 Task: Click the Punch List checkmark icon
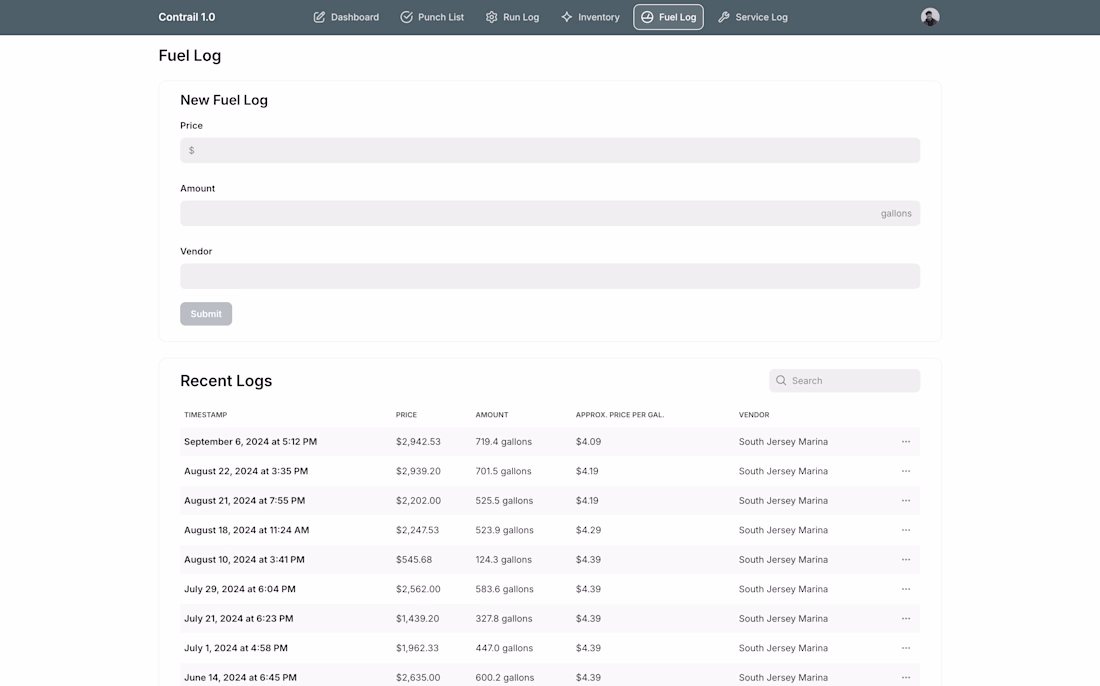pyautogui.click(x=406, y=17)
